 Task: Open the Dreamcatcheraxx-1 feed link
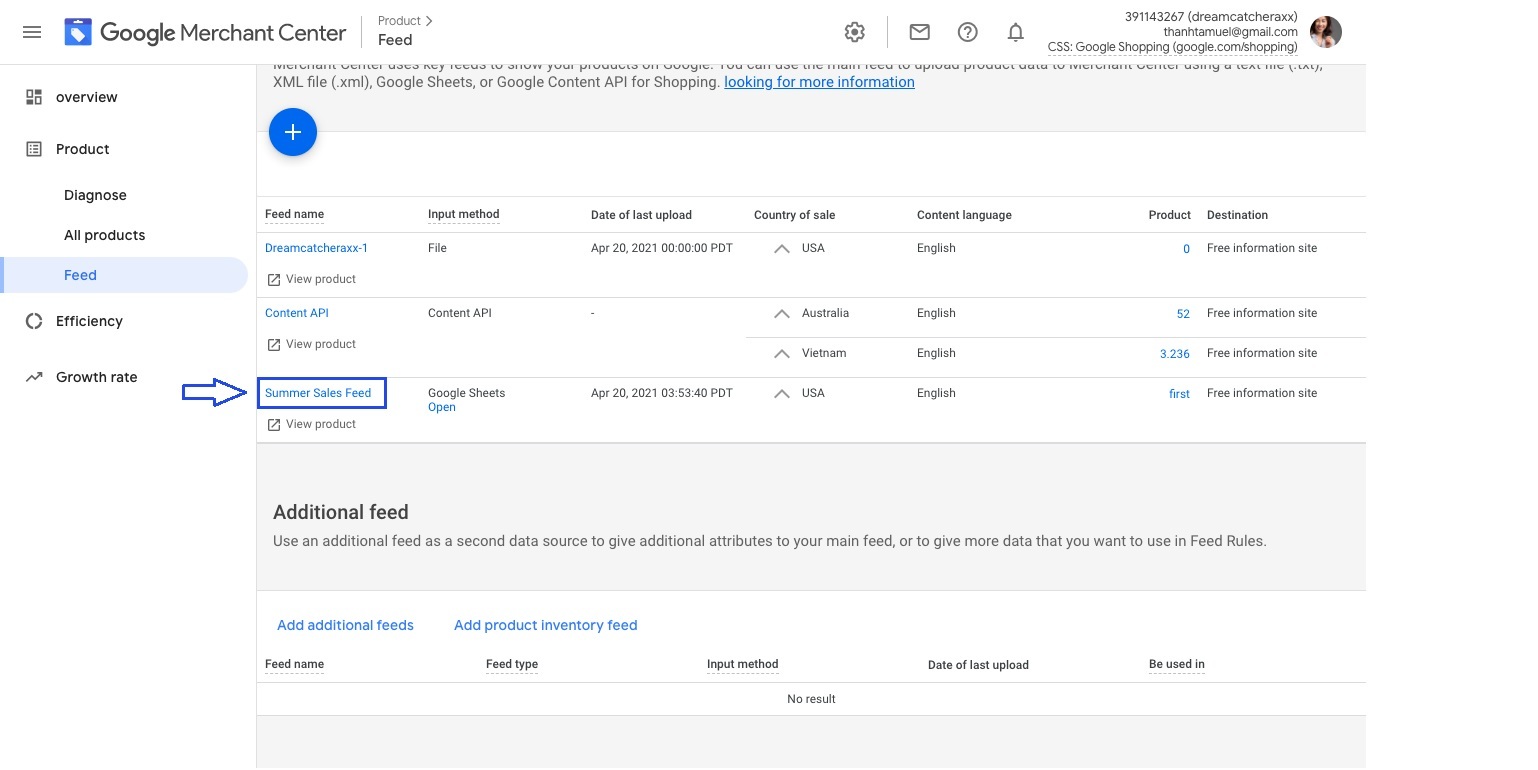click(x=316, y=248)
